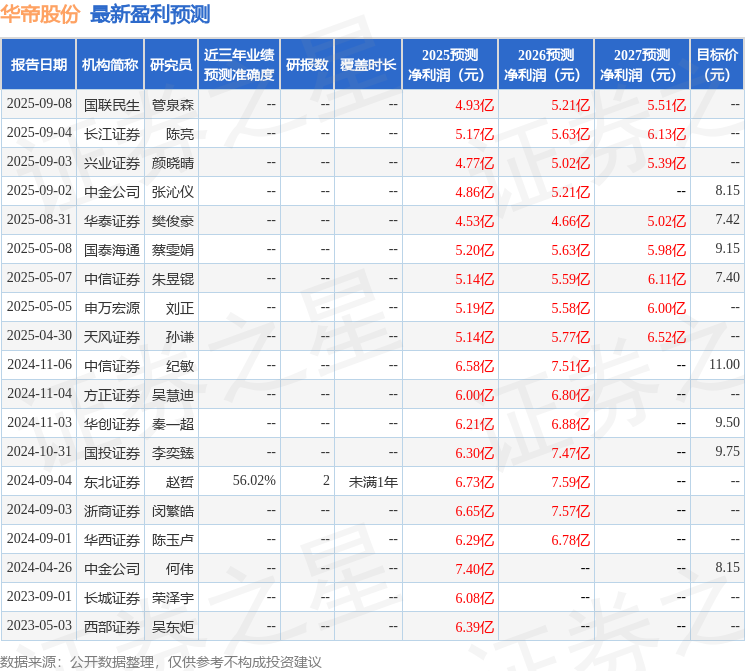Click the 2027预测净利润 column header
This screenshot has height=671, width=745.
[x=642, y=65]
